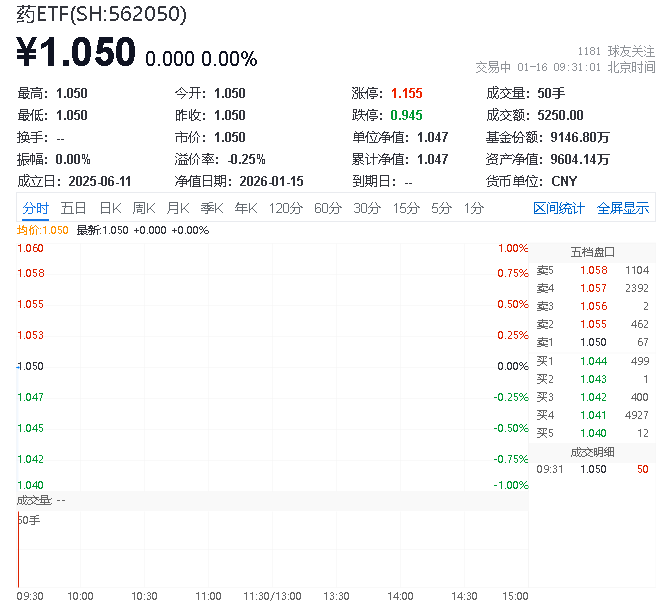The height and width of the screenshot is (615, 656).
Task: Open the 季K chart tab
Action: (x=211, y=208)
